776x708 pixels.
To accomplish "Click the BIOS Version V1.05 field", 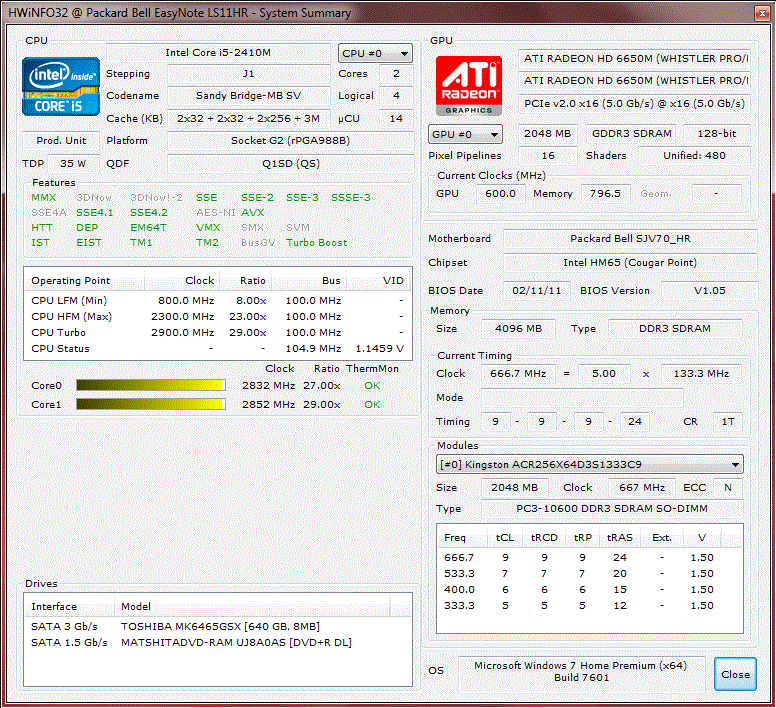I will pos(709,290).
